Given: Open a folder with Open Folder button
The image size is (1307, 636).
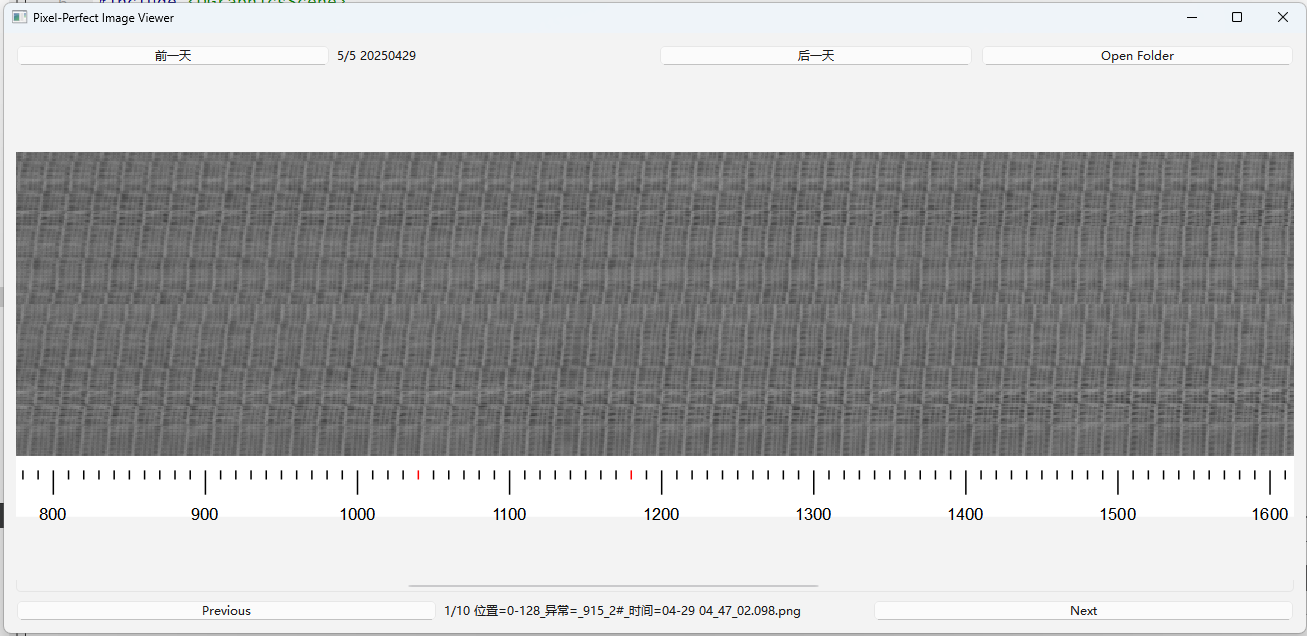Looking at the screenshot, I should point(1137,56).
